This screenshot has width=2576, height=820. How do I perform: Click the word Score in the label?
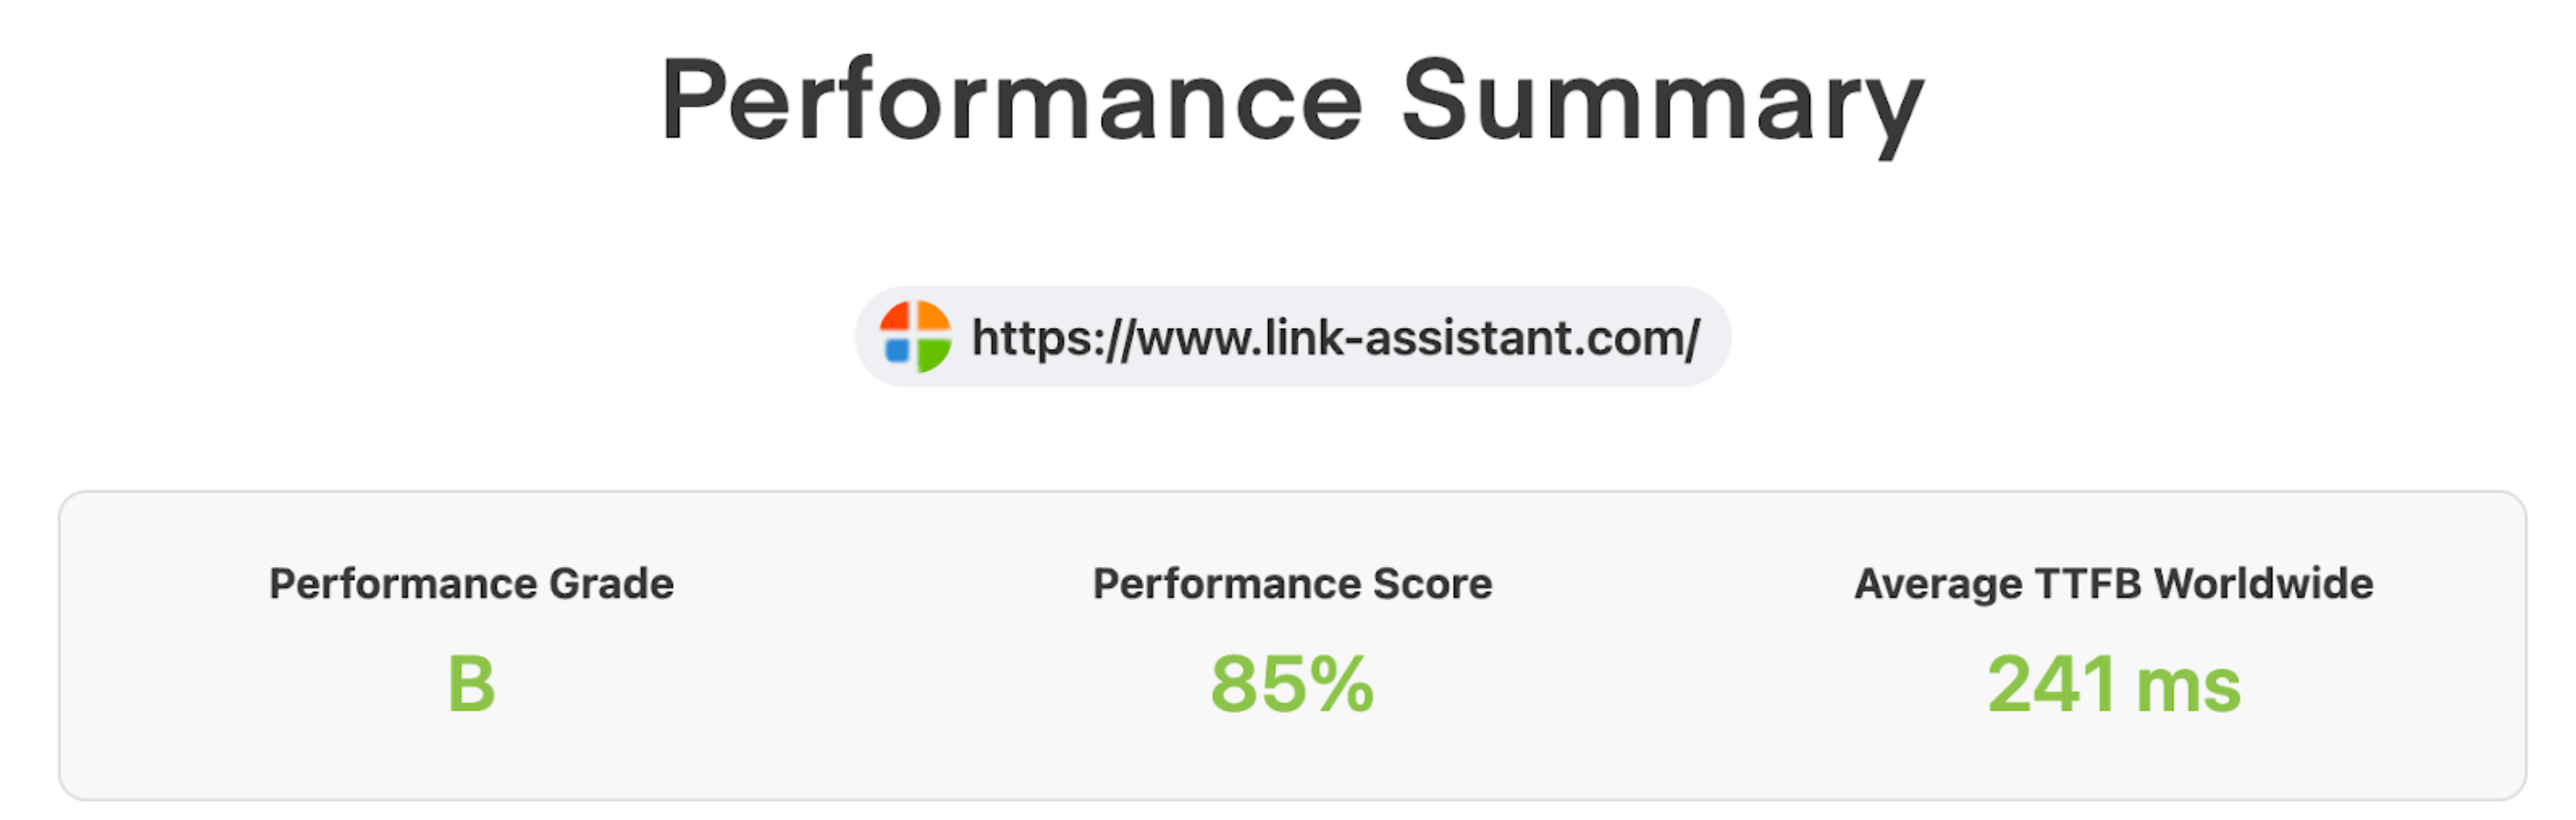(x=1433, y=584)
